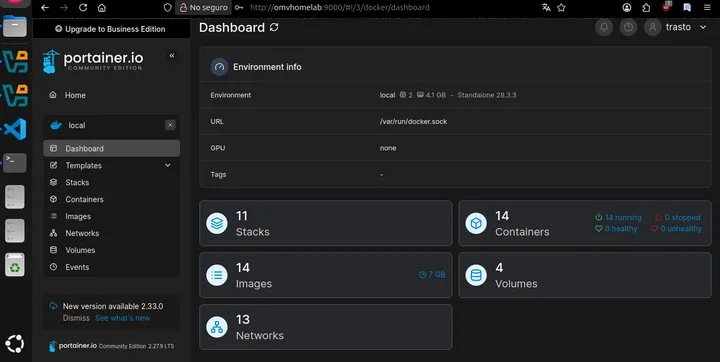Open the 11 Stacks card
Screen dimensions: 720x362
click(326, 223)
